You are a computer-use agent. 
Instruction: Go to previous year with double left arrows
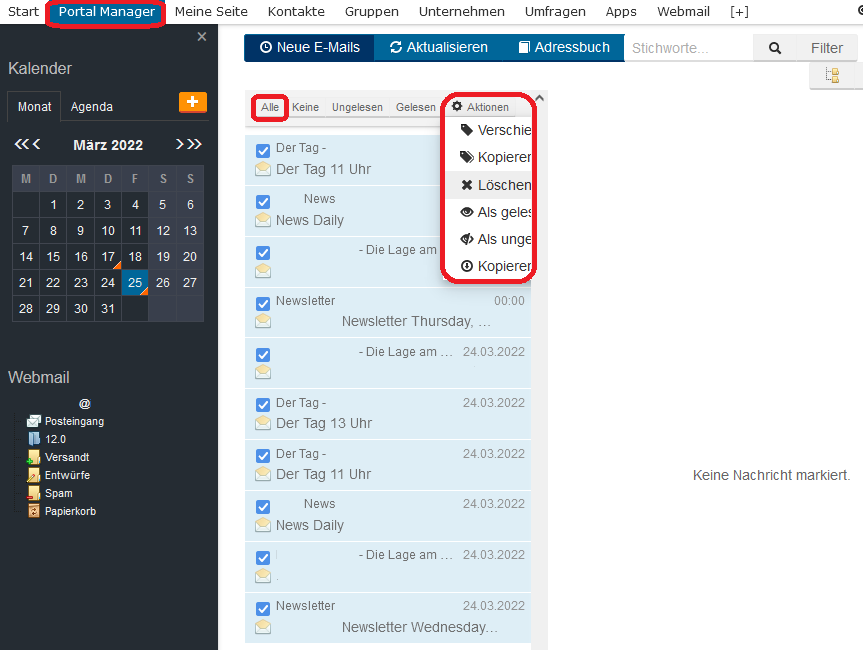(x=21, y=144)
